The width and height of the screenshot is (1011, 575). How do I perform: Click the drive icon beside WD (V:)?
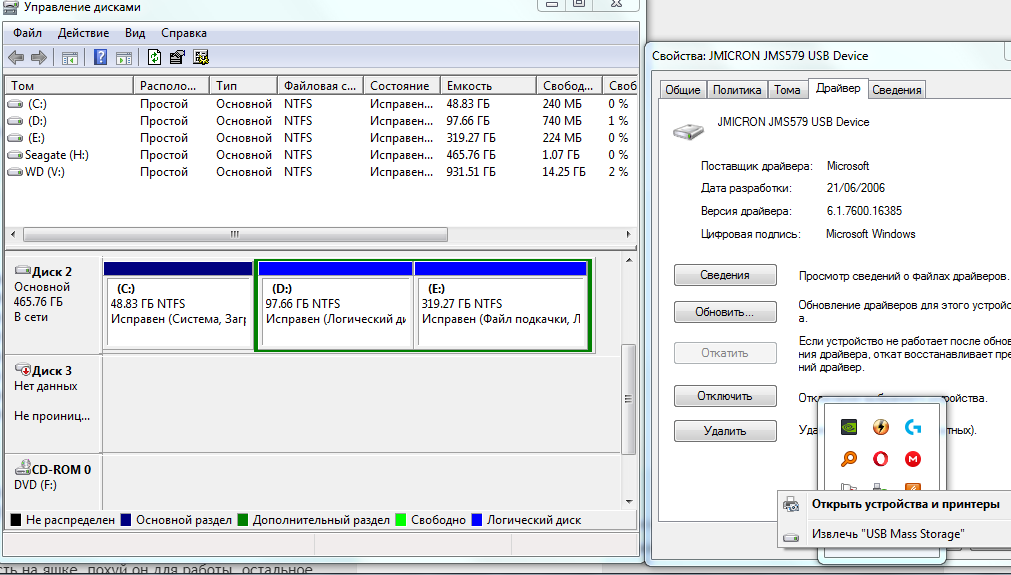pos(15,172)
